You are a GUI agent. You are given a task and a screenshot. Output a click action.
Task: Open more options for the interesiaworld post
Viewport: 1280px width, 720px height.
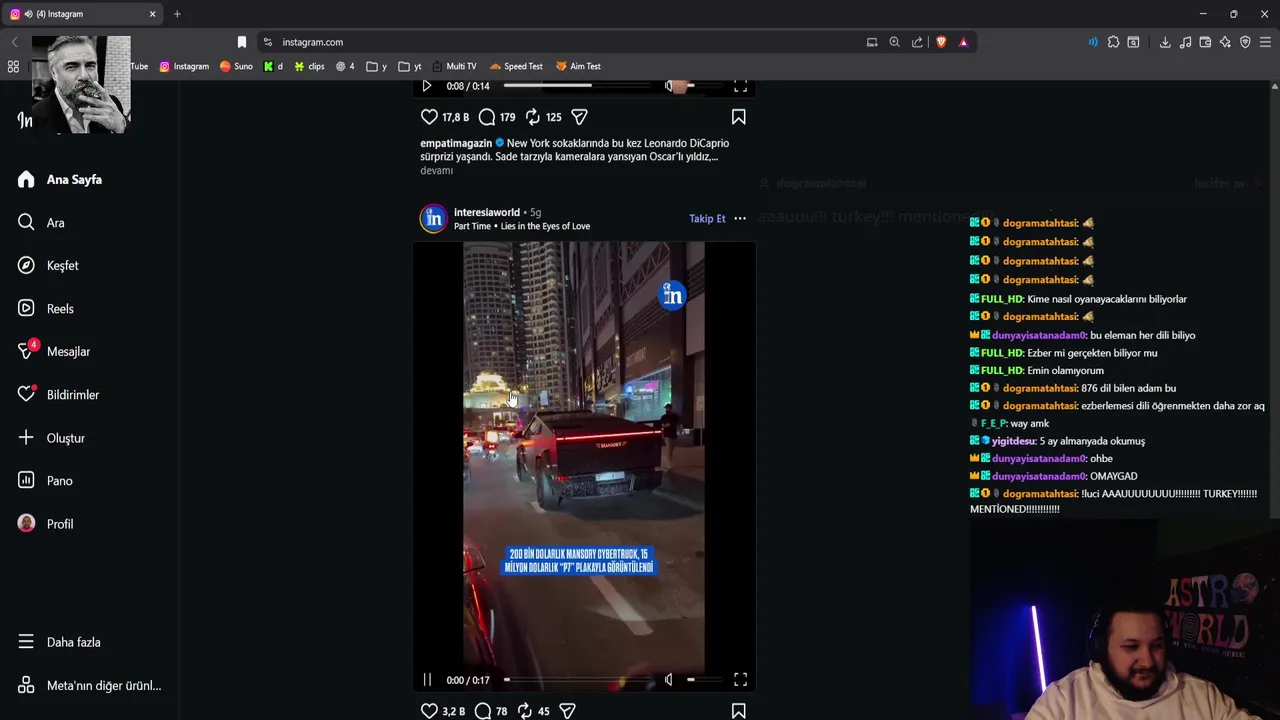point(740,219)
